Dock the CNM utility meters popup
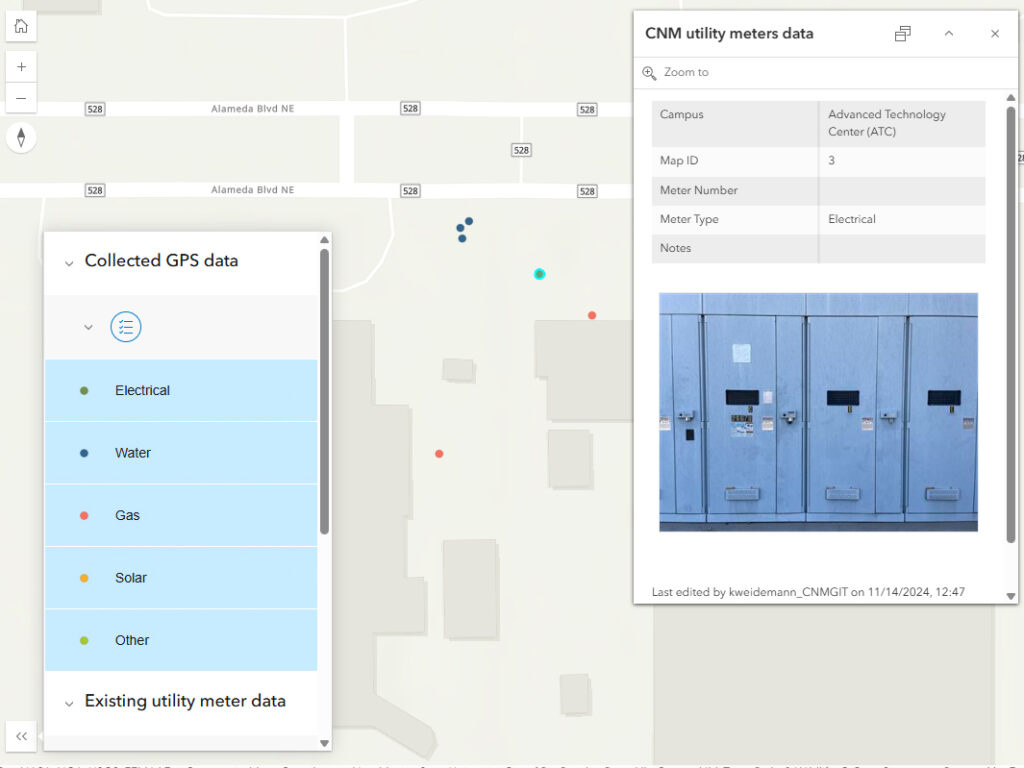Image resolution: width=1024 pixels, height=768 pixels. (x=902, y=34)
